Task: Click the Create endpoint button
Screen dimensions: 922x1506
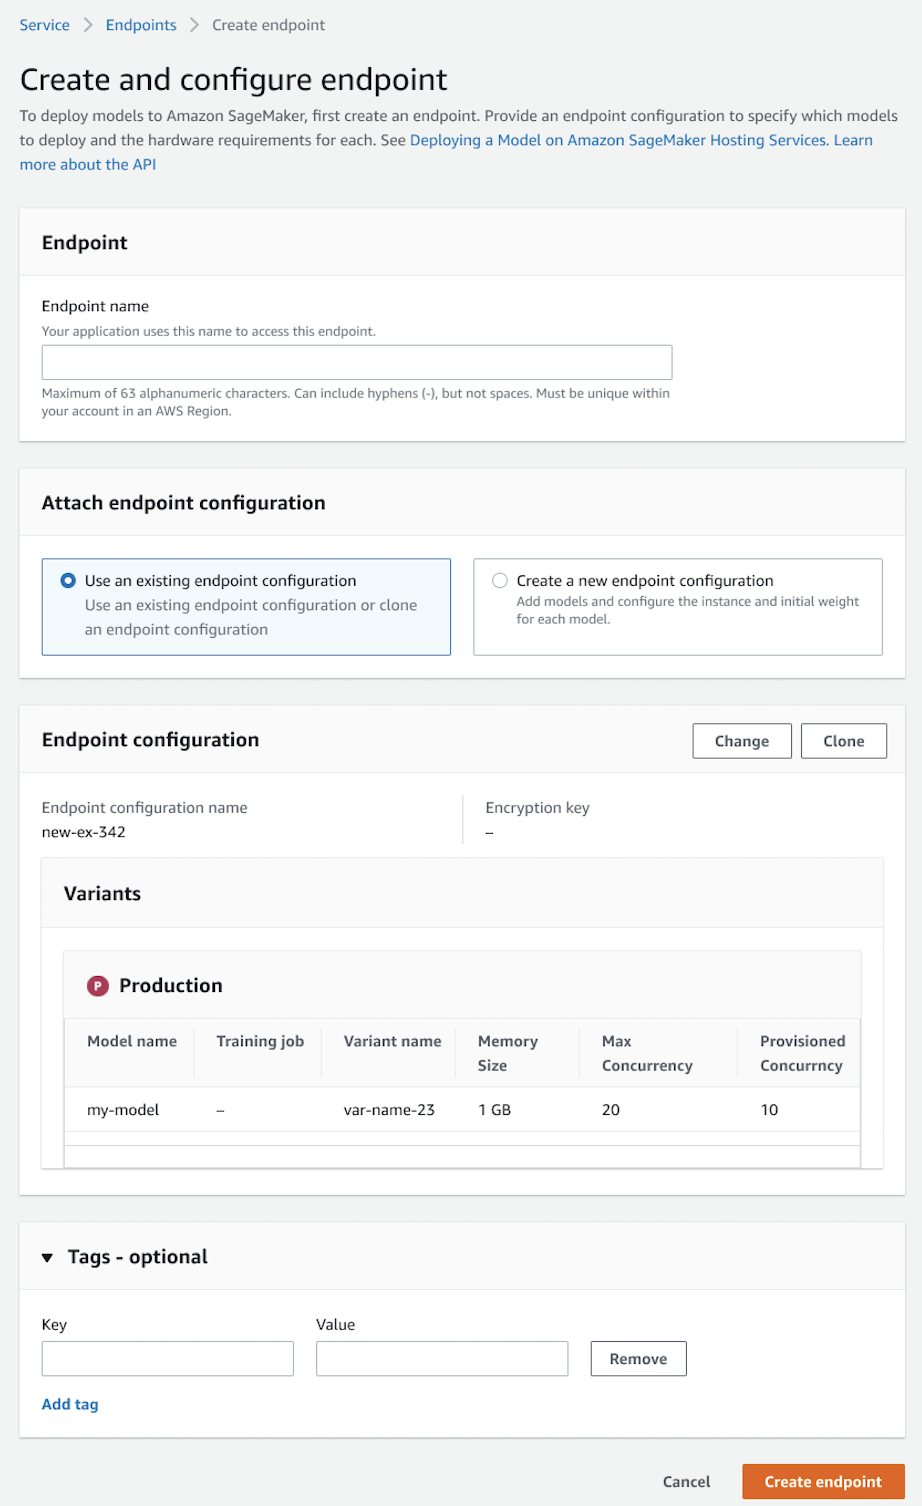Action: click(822, 1481)
